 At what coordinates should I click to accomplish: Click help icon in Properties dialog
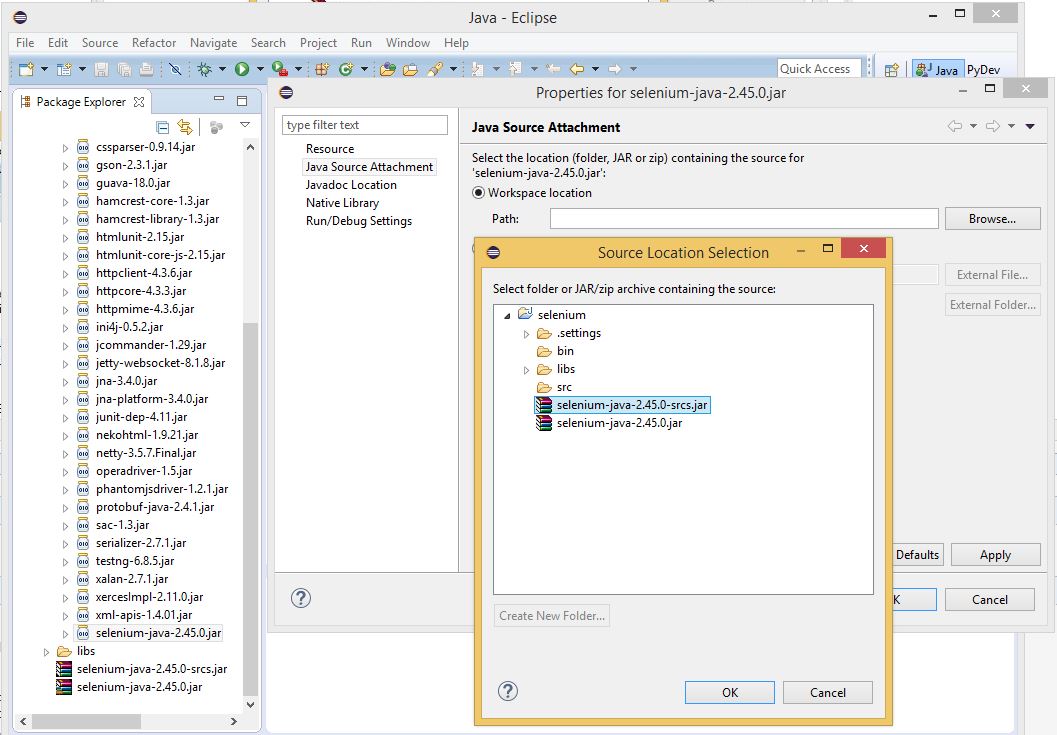(x=301, y=598)
